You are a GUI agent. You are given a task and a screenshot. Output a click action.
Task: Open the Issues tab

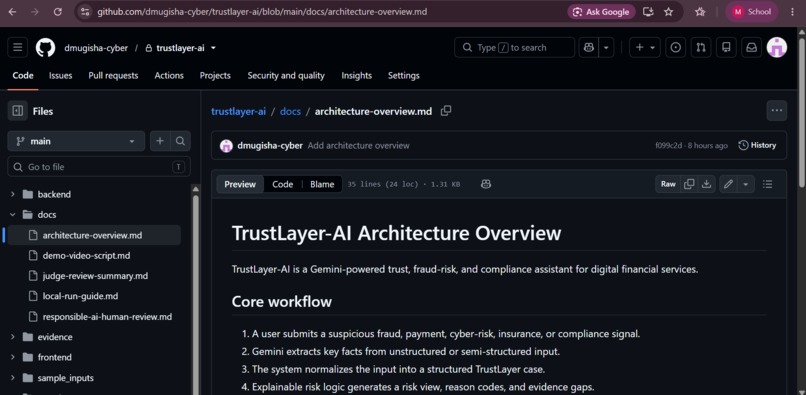click(61, 76)
